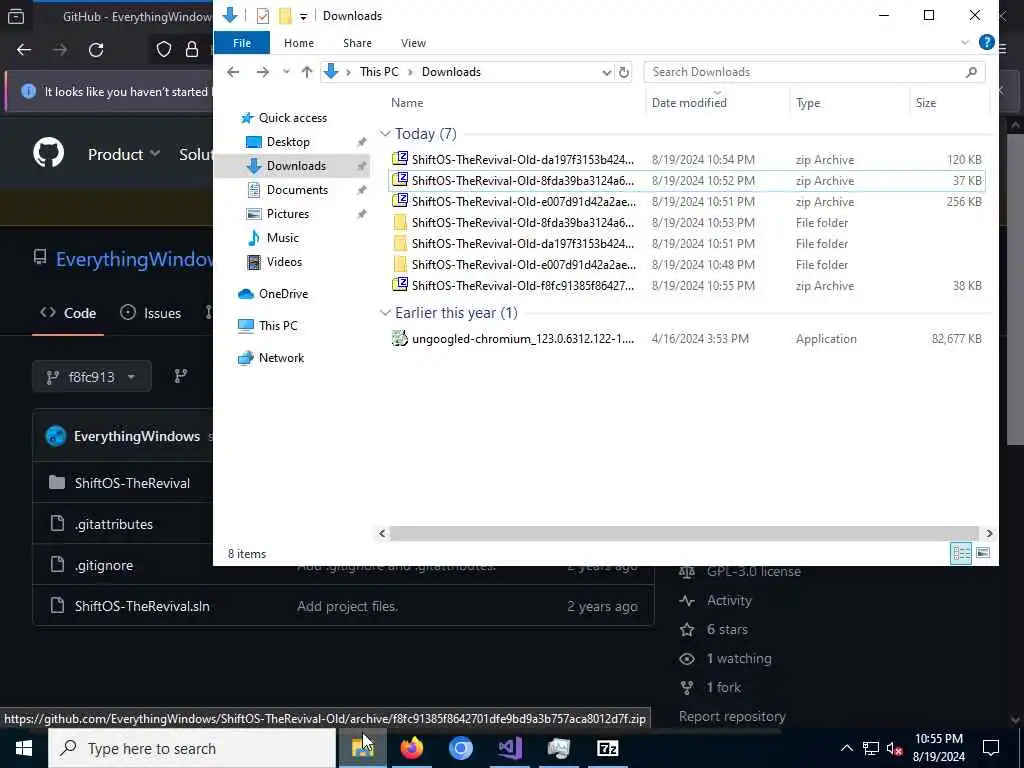Select the da197f3153b424 zip archive (120 KB)
1024x768 pixels.
[x=686, y=159]
